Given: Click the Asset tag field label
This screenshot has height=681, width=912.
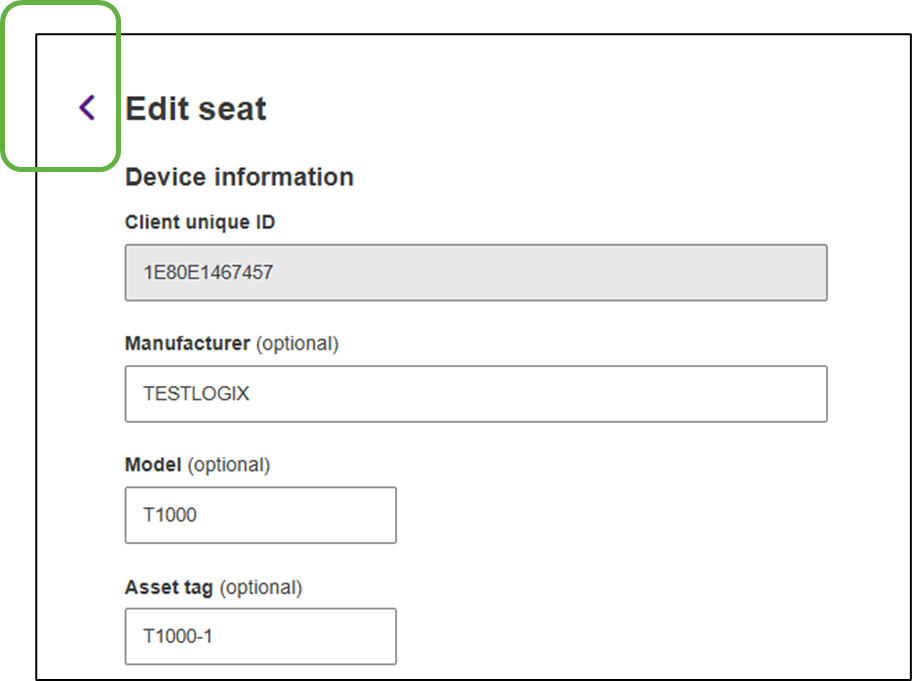Looking at the screenshot, I should coord(169,587).
